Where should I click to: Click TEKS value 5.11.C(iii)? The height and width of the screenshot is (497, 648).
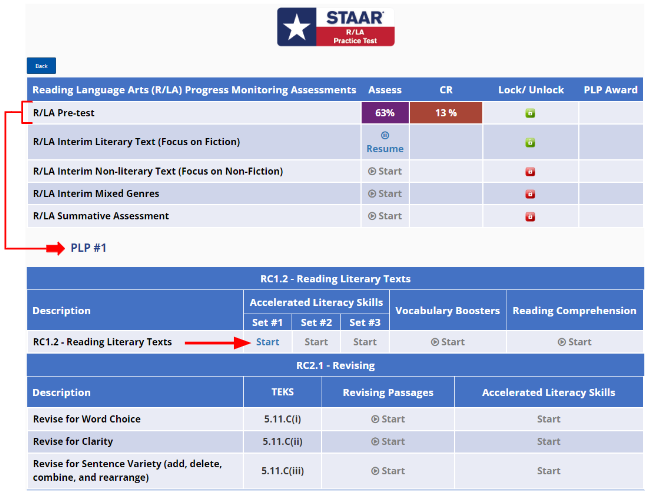click(283, 471)
